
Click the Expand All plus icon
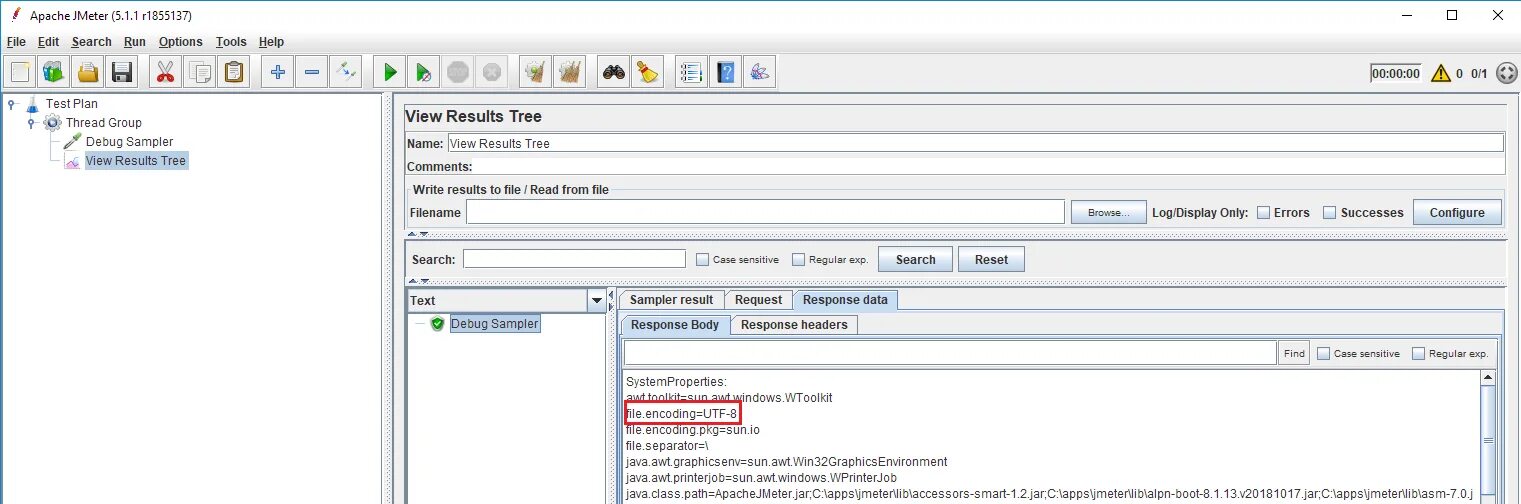click(278, 72)
